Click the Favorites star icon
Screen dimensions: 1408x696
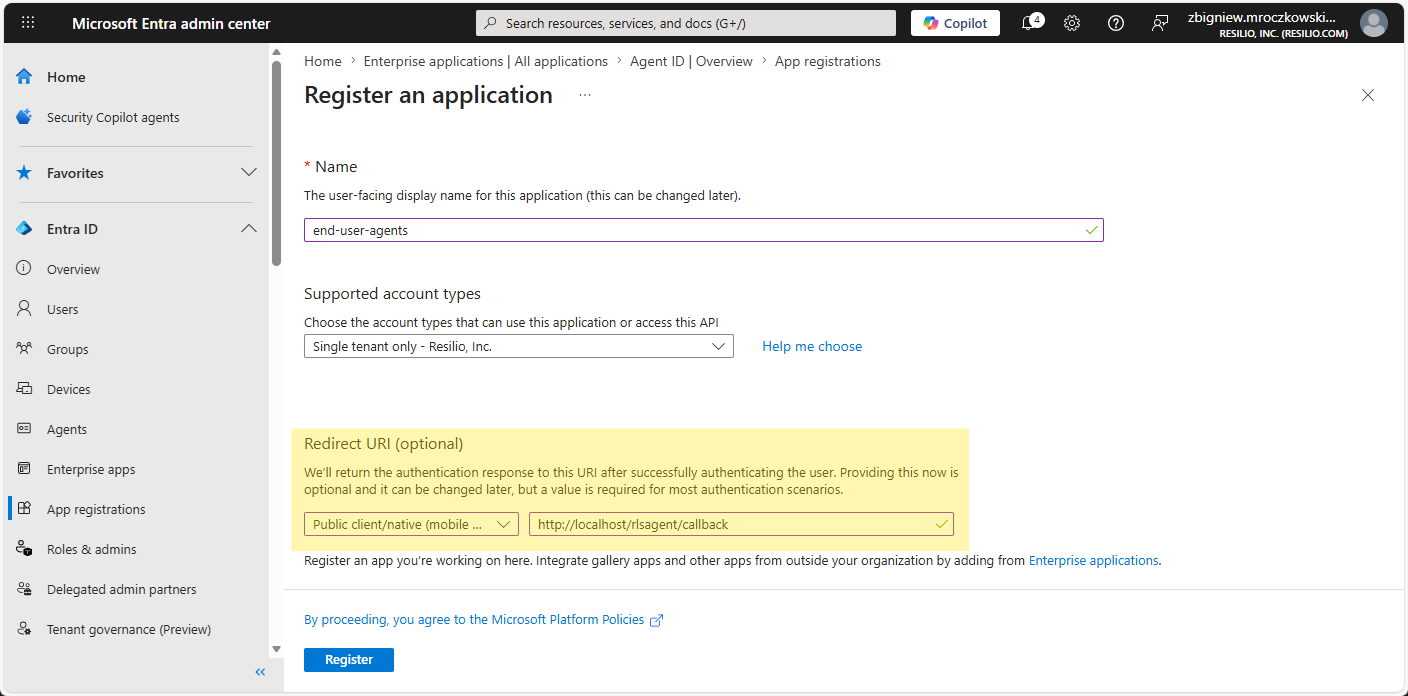(x=24, y=173)
